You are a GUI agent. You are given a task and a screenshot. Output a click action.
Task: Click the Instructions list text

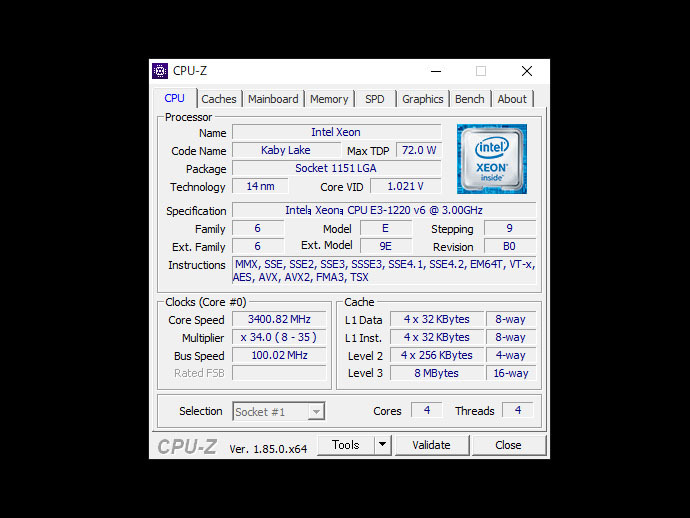(384, 271)
